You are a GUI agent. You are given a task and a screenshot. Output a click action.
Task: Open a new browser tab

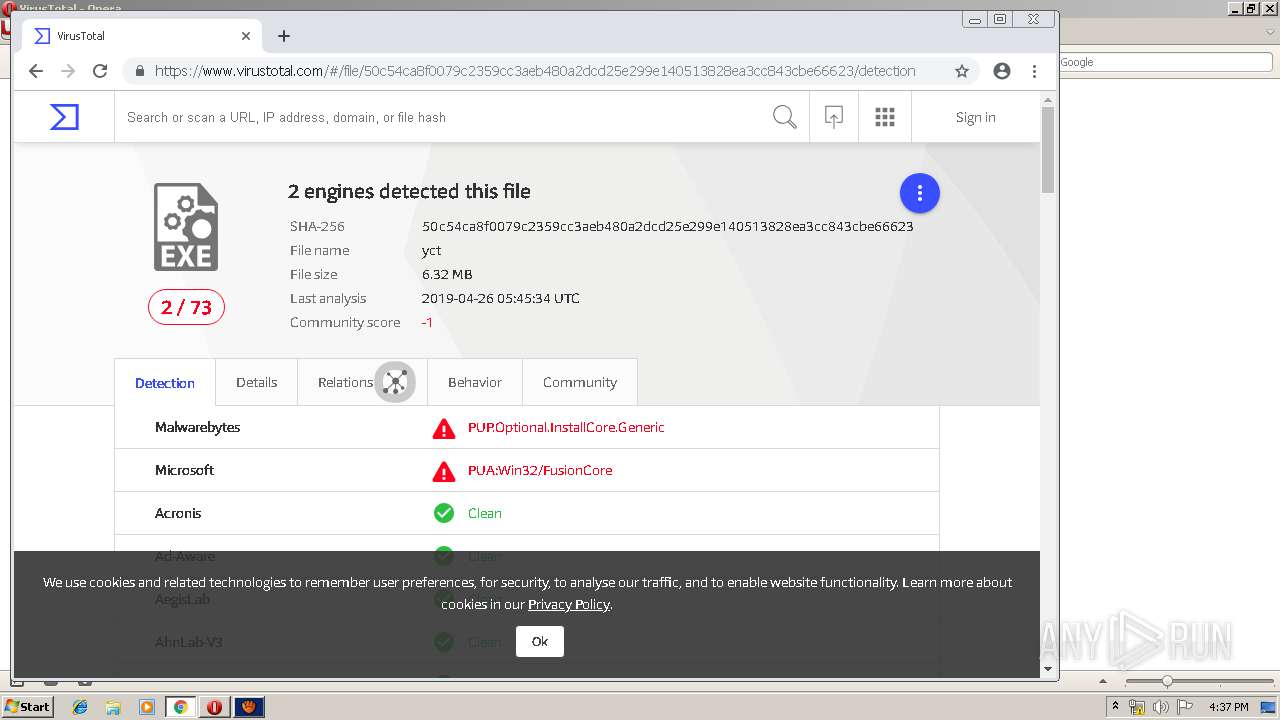tap(284, 36)
